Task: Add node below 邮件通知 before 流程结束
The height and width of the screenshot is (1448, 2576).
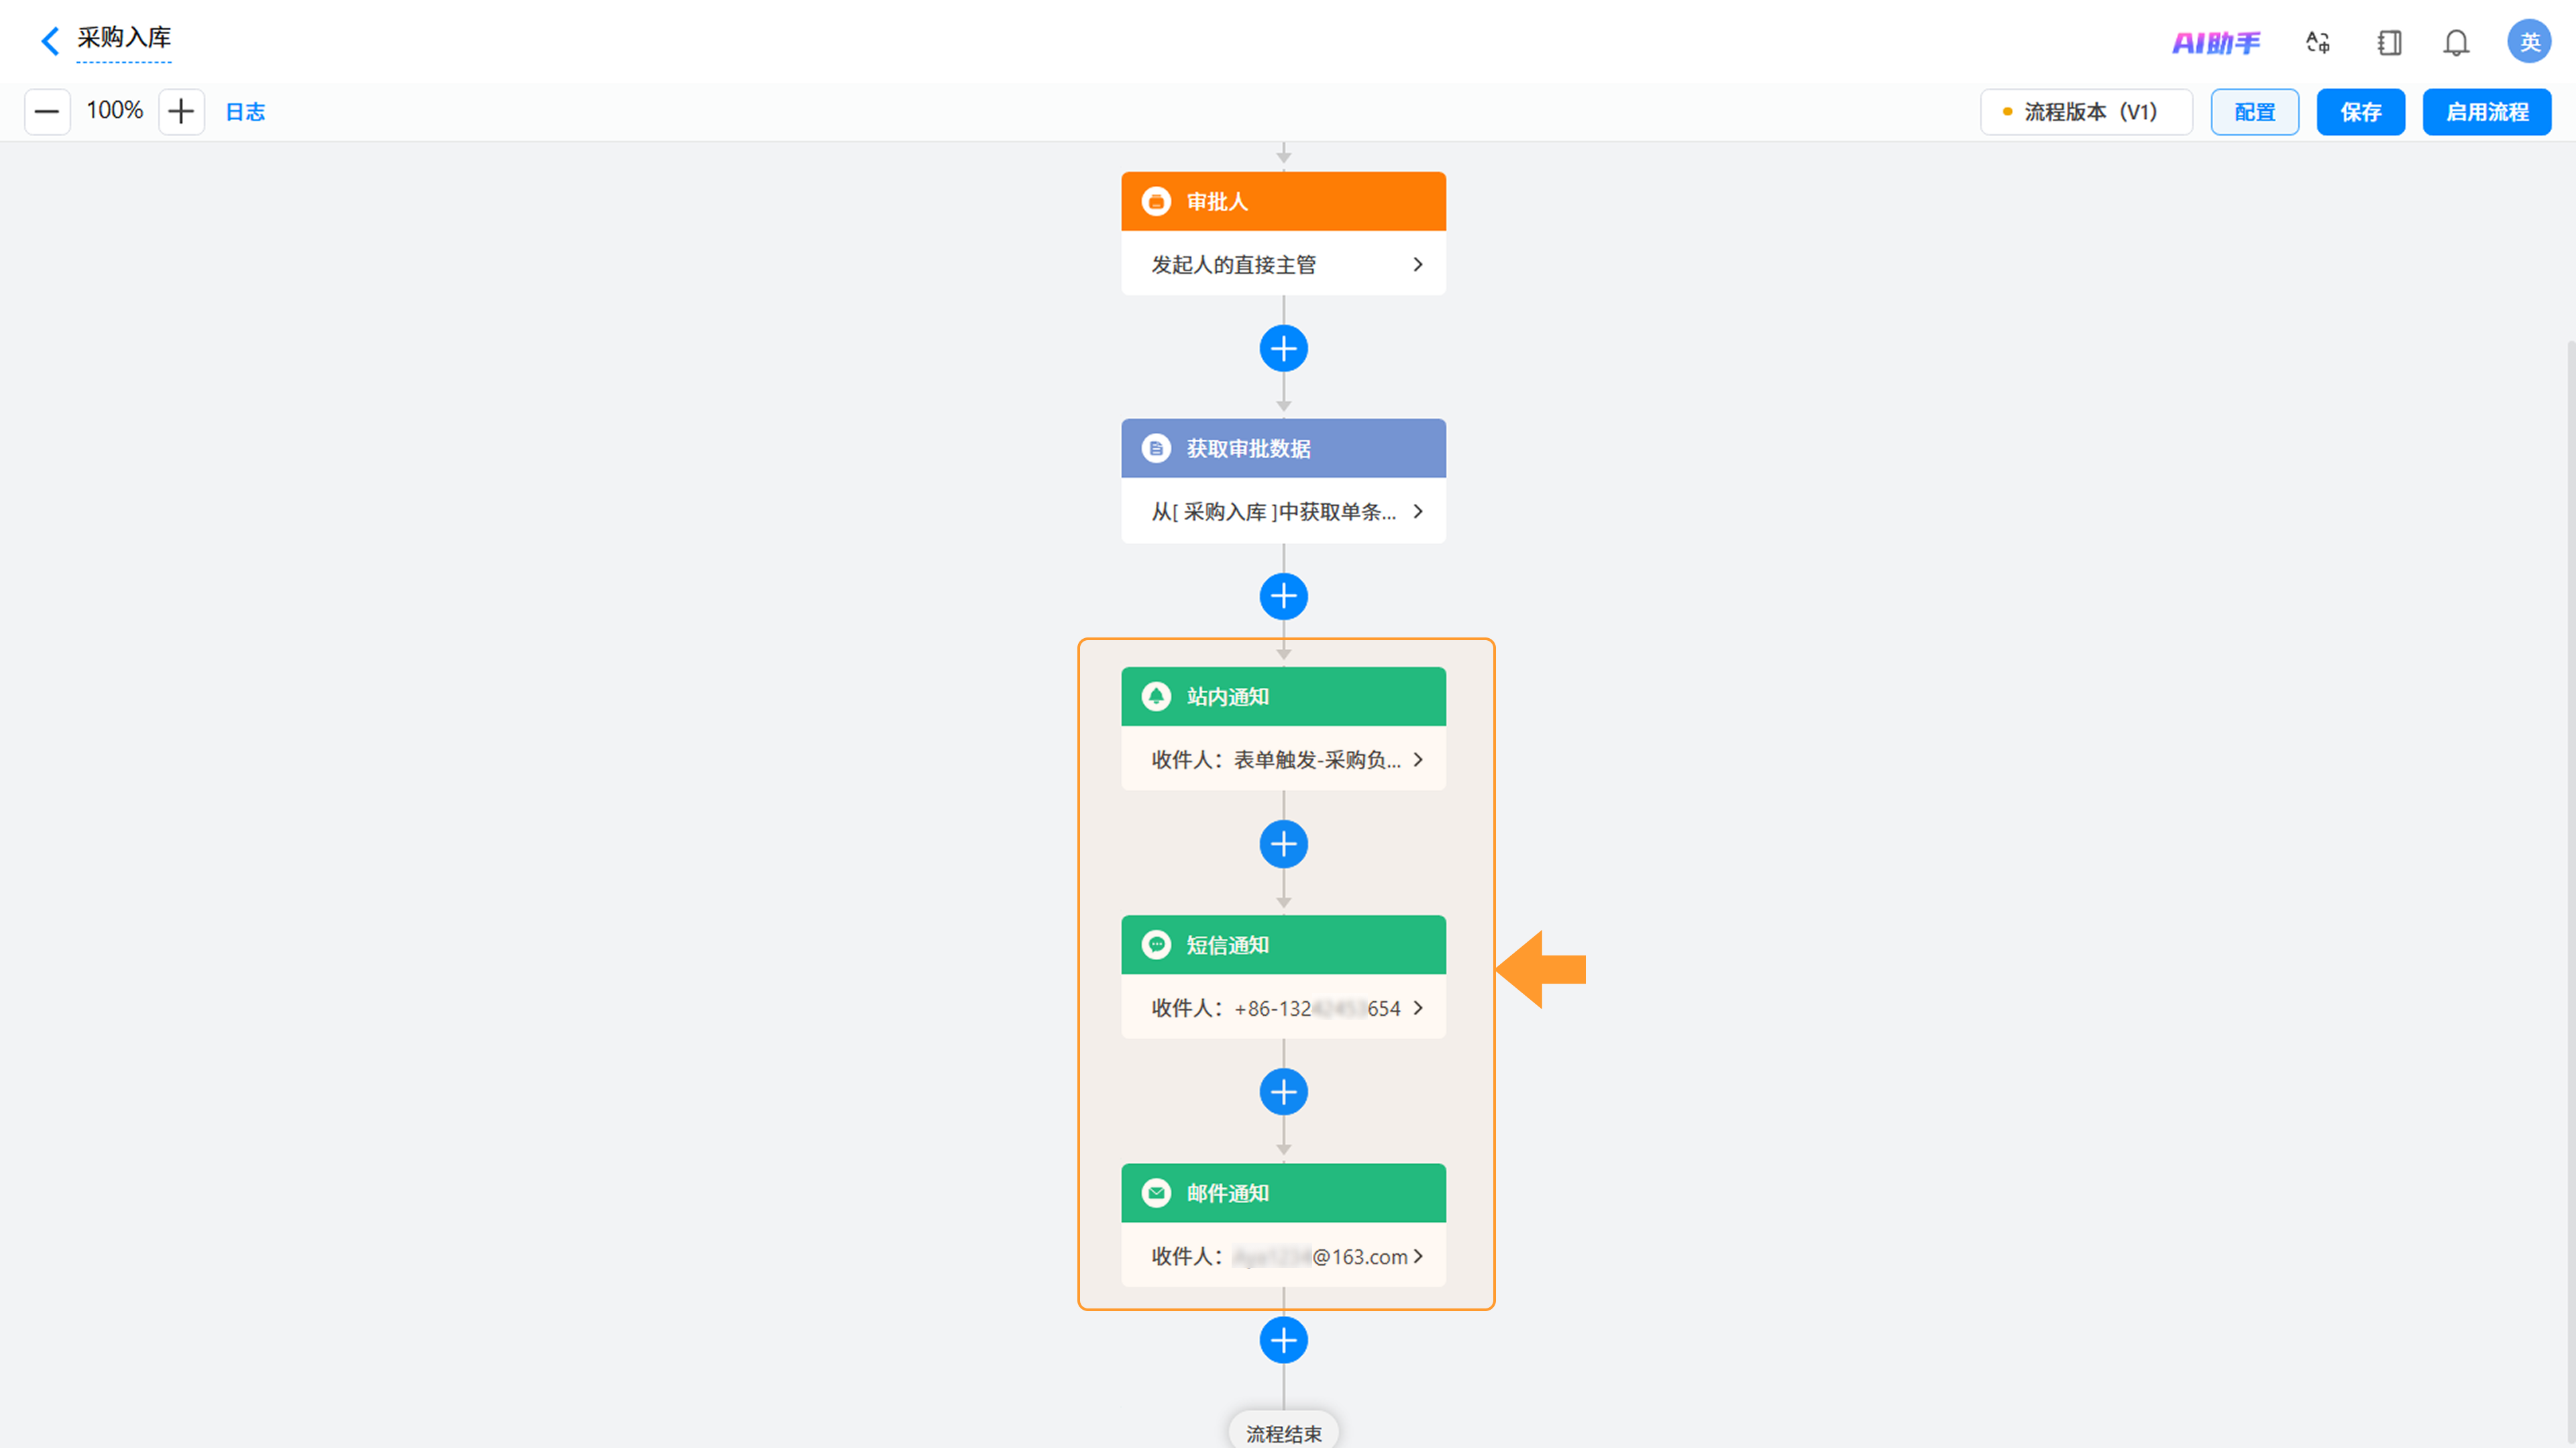Action: (x=1284, y=1340)
